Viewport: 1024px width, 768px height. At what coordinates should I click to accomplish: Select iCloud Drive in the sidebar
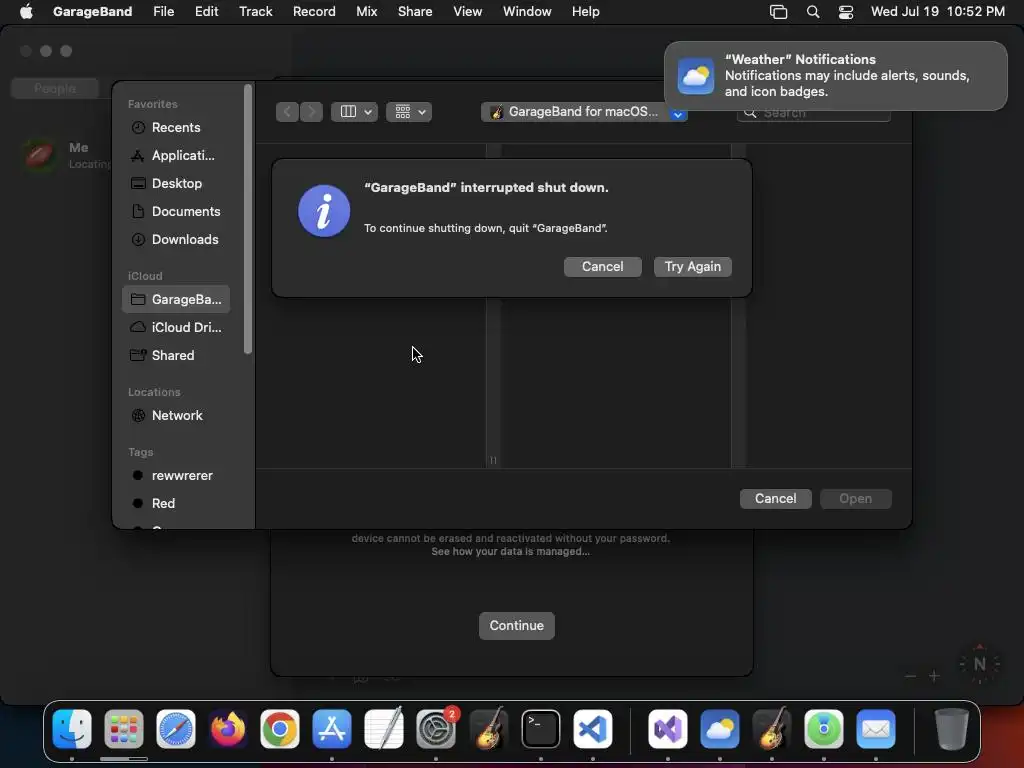click(x=176, y=327)
